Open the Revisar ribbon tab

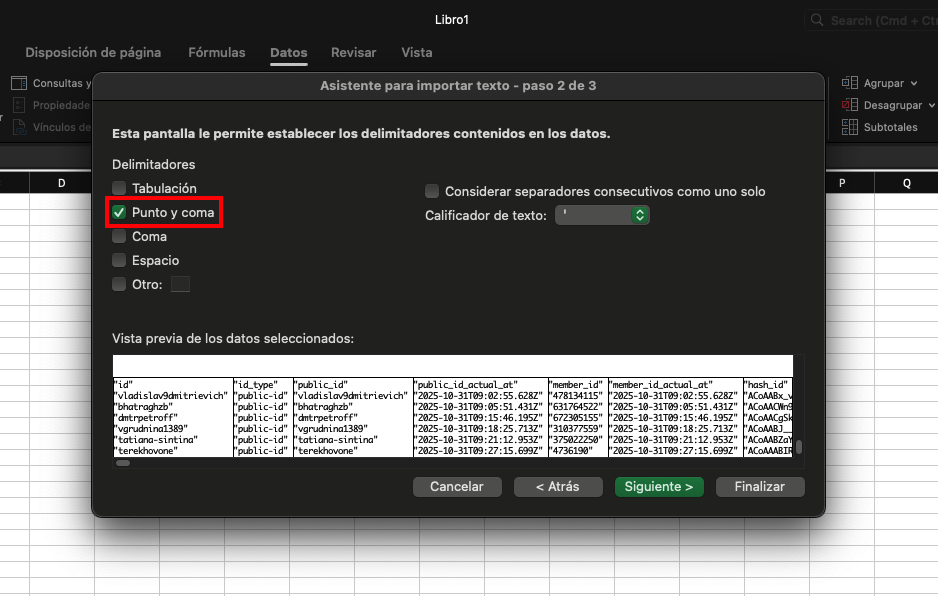point(353,53)
